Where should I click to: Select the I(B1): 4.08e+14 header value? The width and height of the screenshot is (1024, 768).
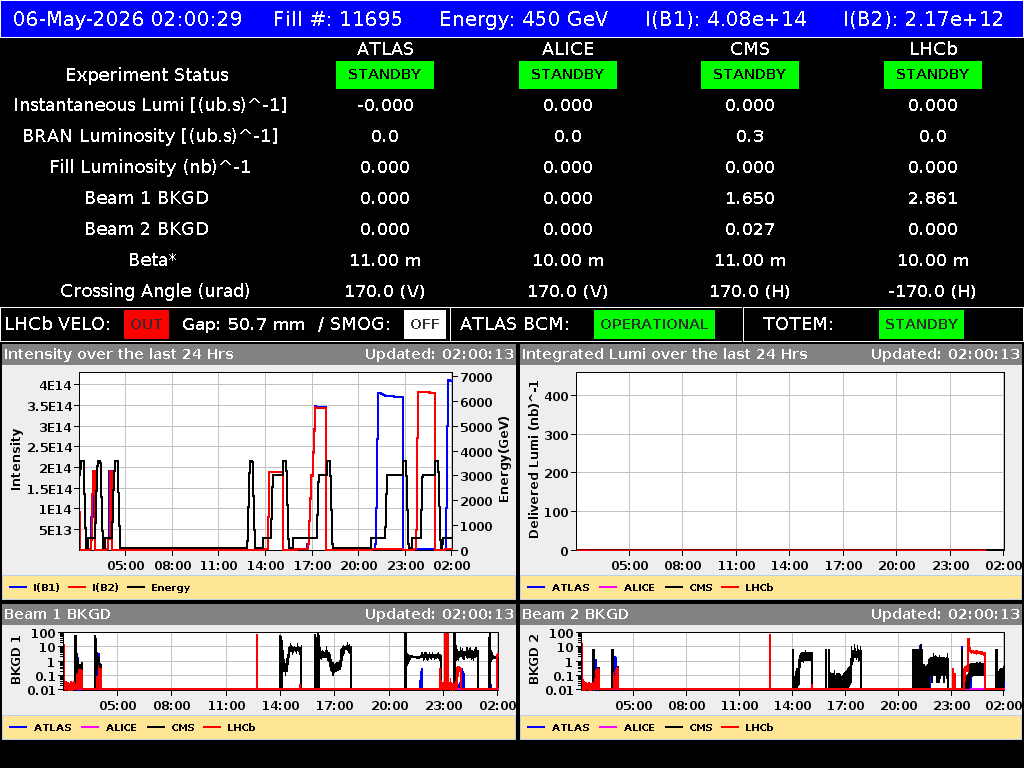pyautogui.click(x=726, y=18)
